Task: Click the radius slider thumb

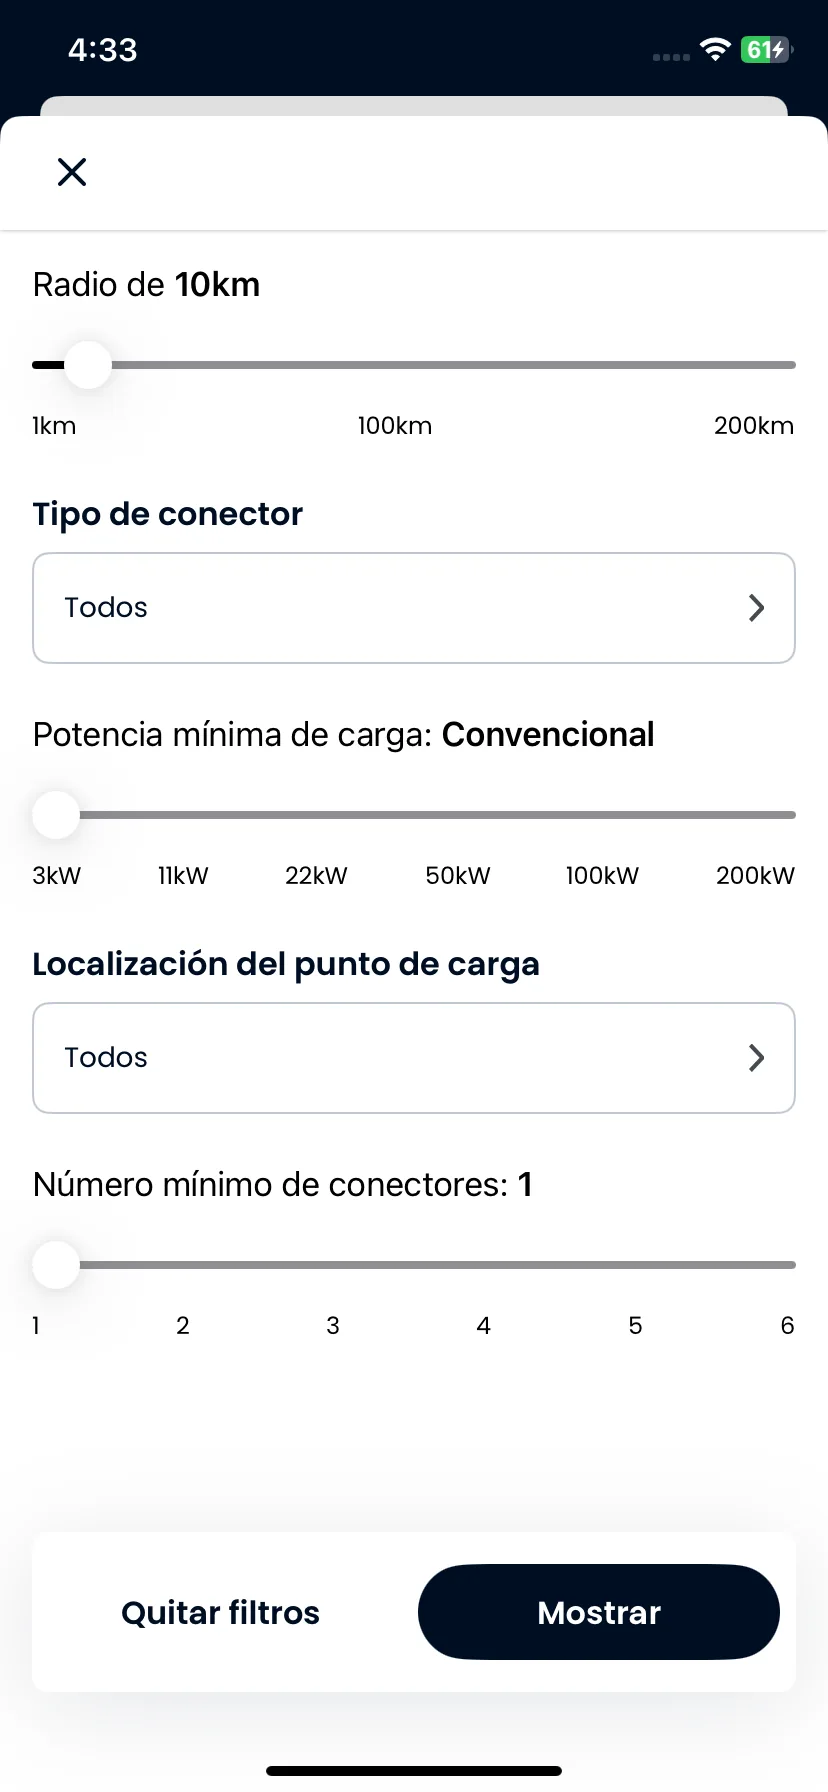Action: pyautogui.click(x=88, y=365)
